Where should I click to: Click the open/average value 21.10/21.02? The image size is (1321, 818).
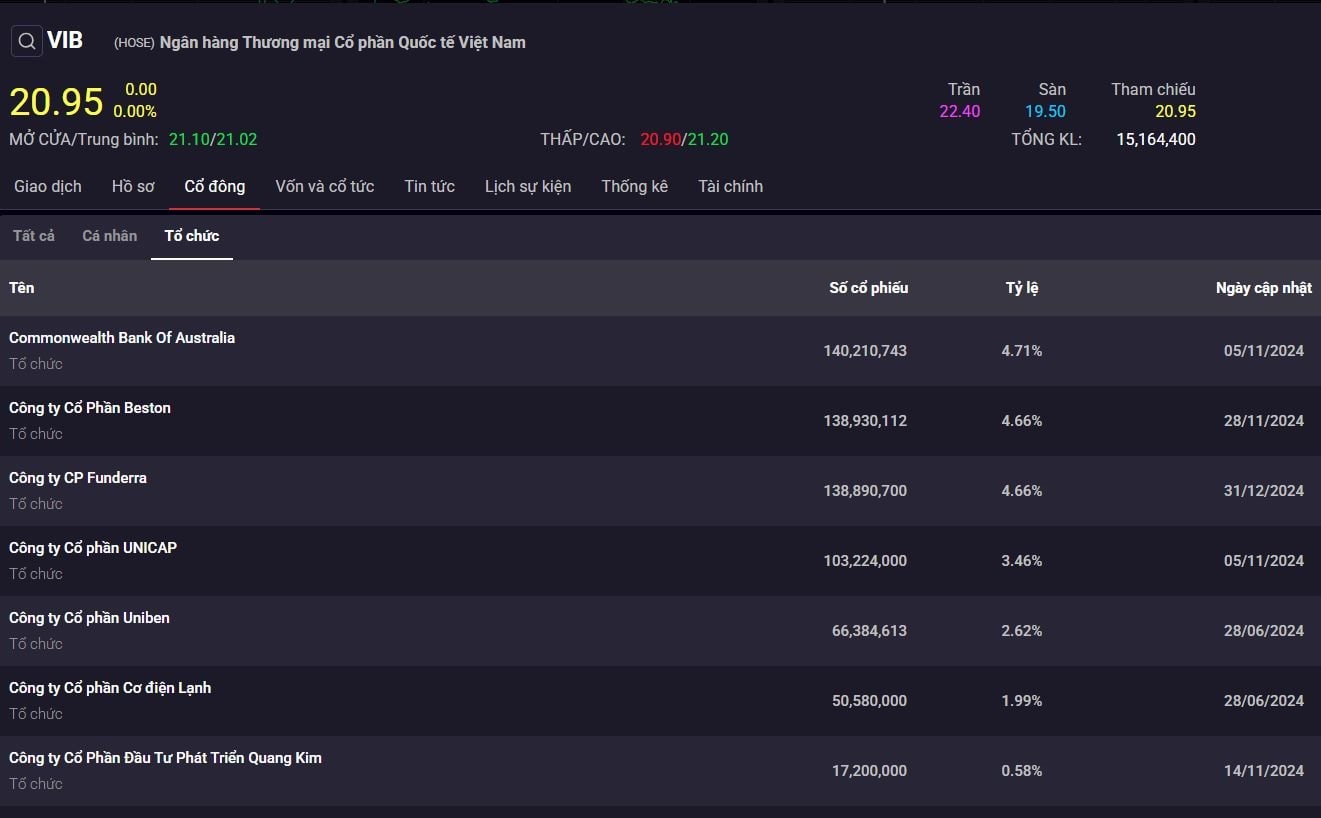coord(213,139)
